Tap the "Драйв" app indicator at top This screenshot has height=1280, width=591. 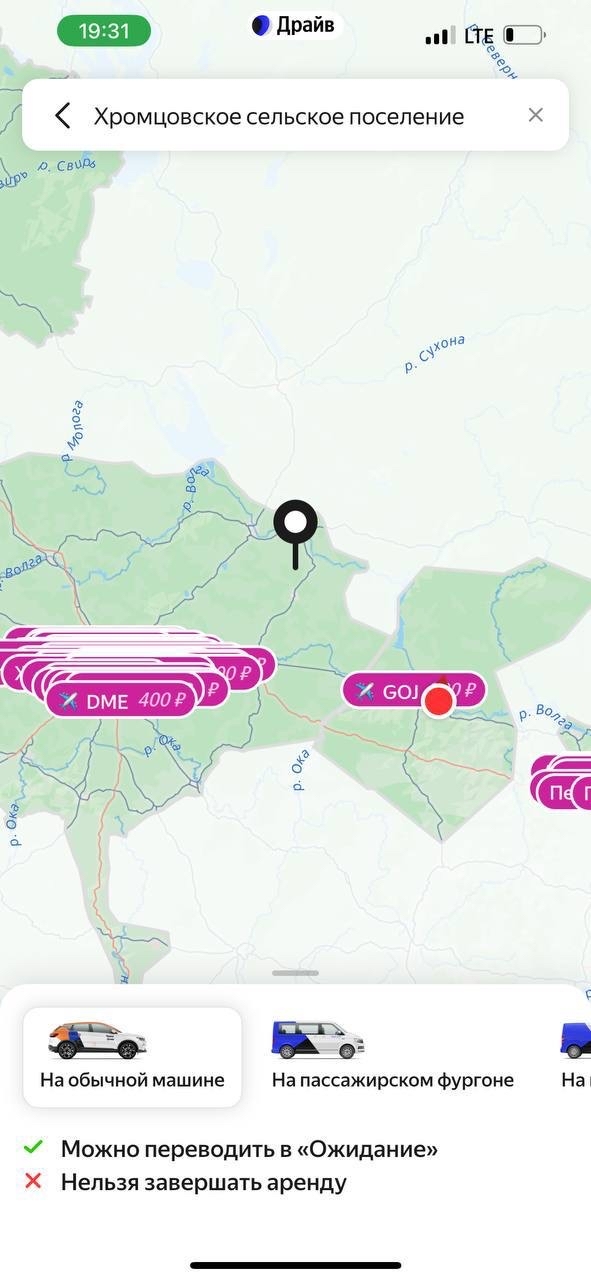coord(295,26)
